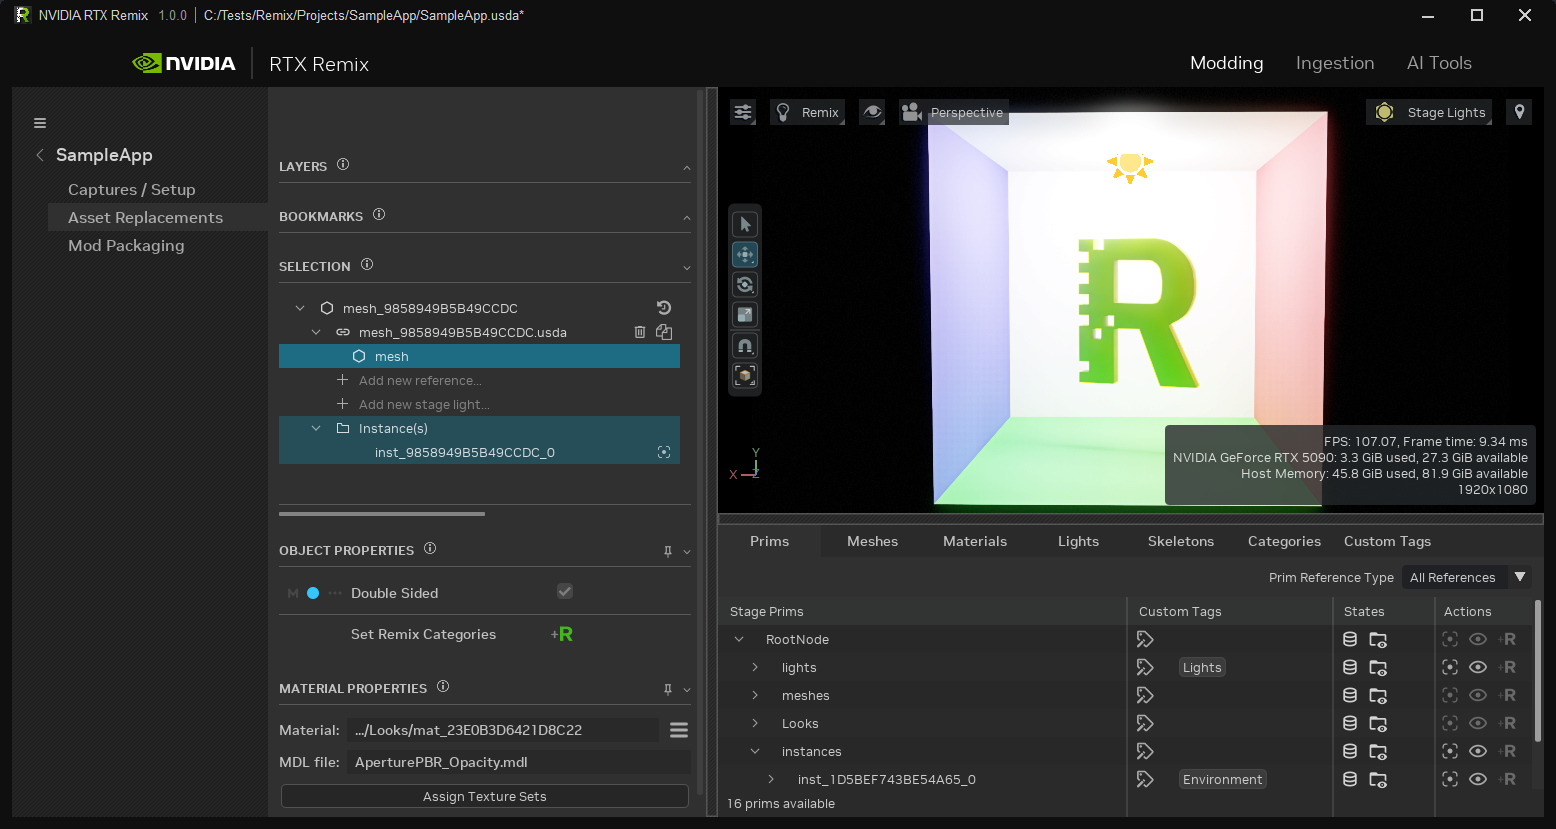Screen dimensions: 1556x829
Task: Open the hamburger menu in left sidebar
Action: (40, 123)
